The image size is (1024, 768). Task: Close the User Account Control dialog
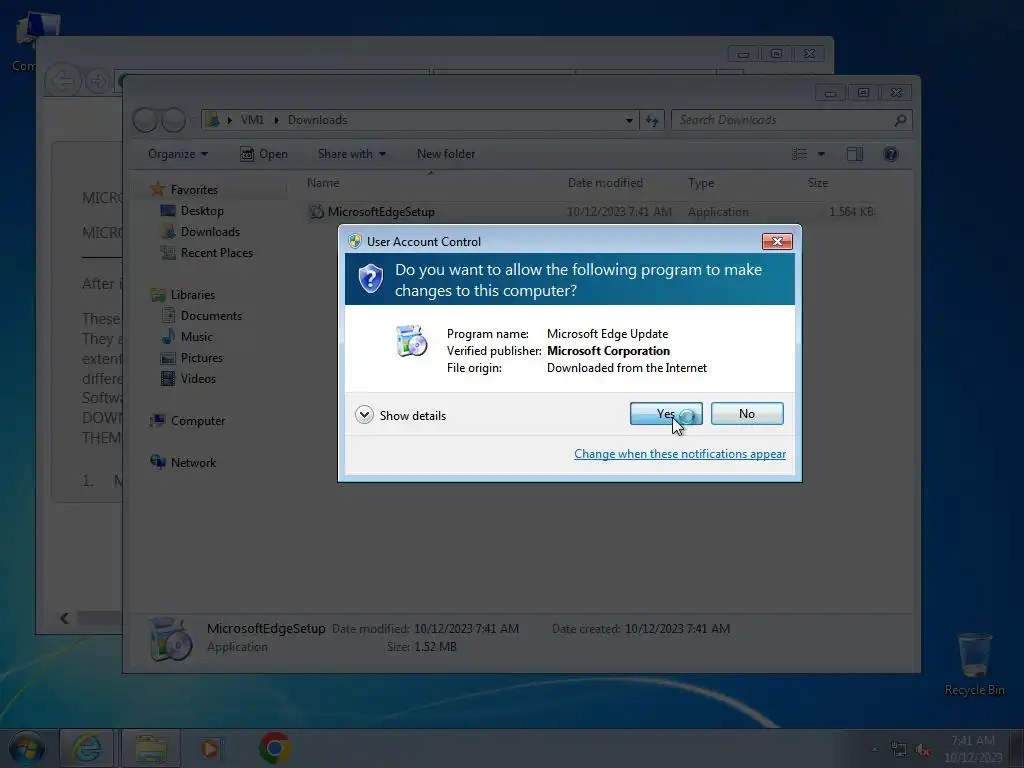(x=777, y=241)
